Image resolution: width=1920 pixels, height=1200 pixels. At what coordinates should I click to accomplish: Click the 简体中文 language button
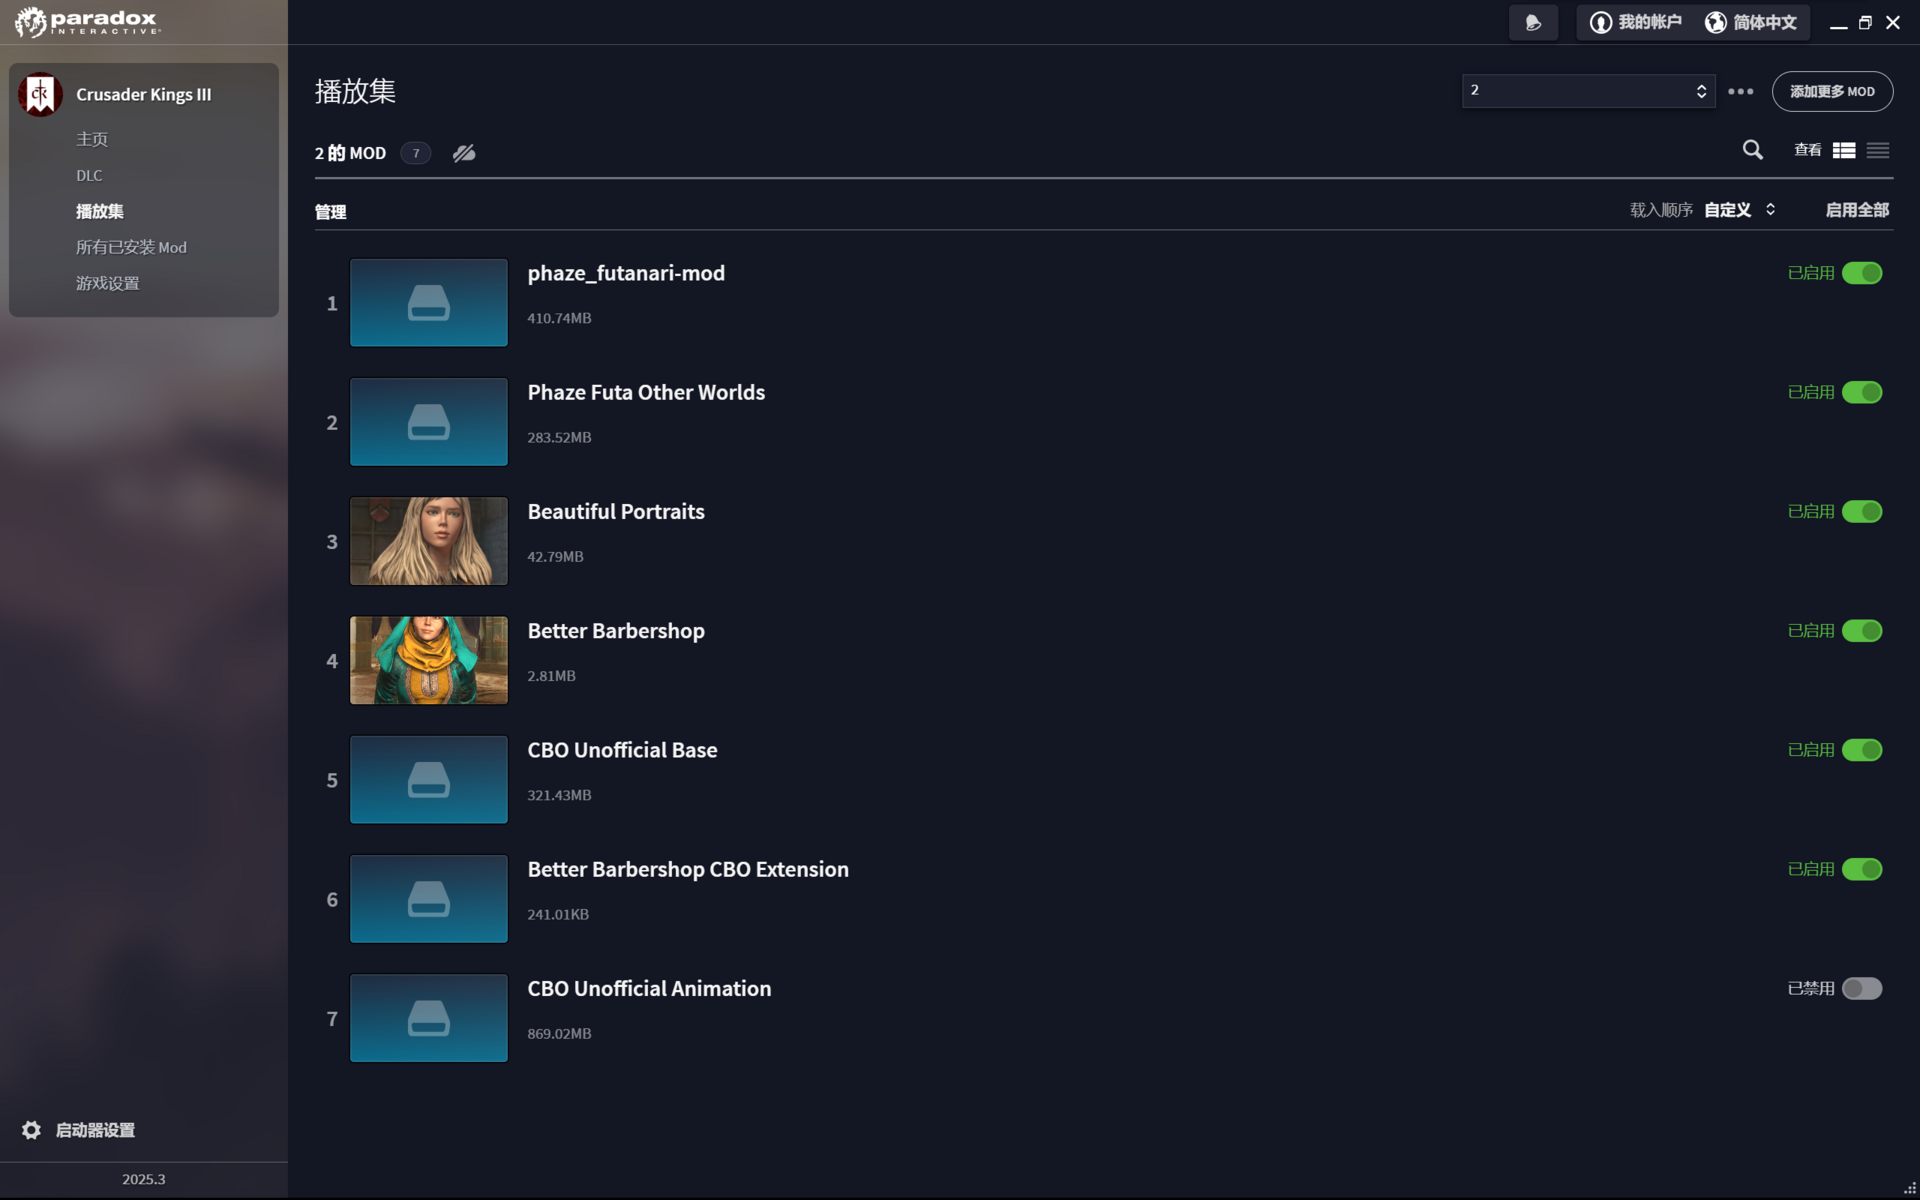click(1751, 22)
